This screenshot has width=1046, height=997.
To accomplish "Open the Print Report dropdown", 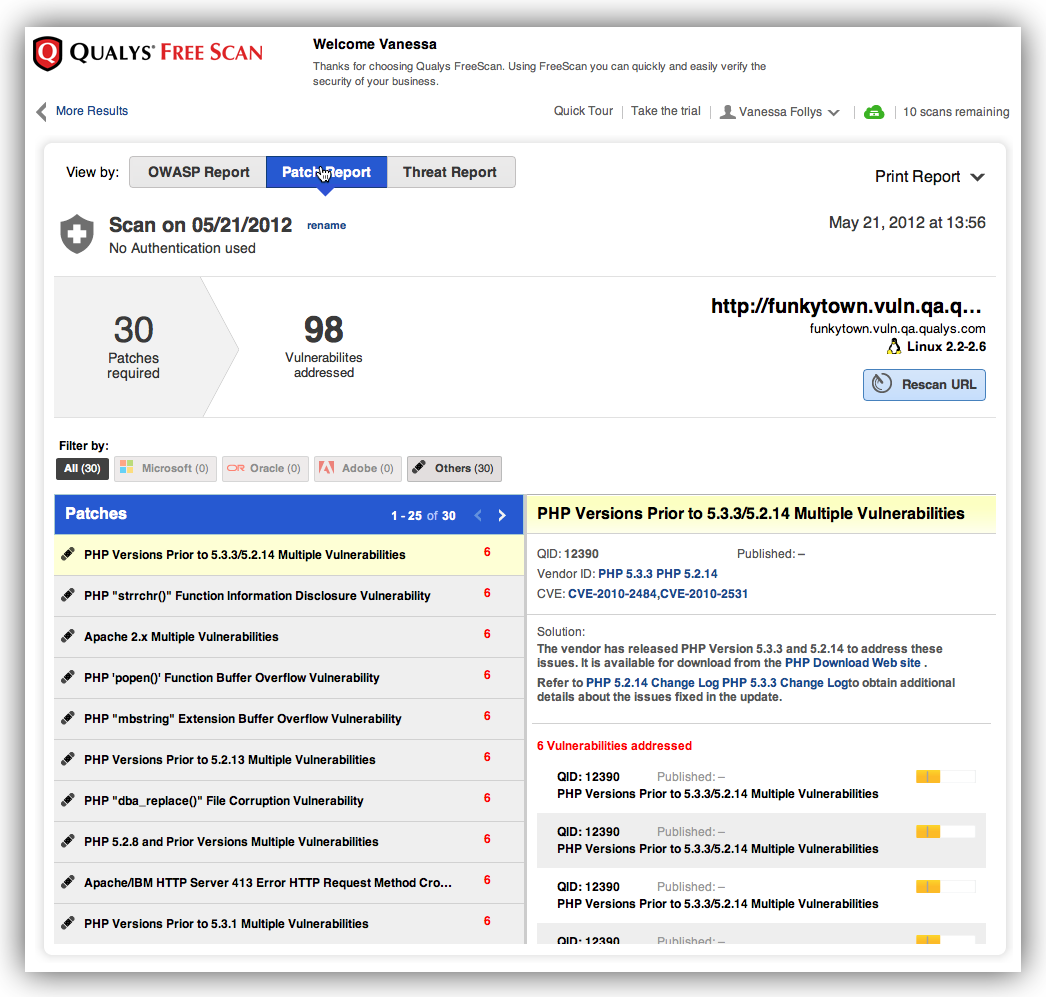I will pyautogui.click(x=929, y=177).
